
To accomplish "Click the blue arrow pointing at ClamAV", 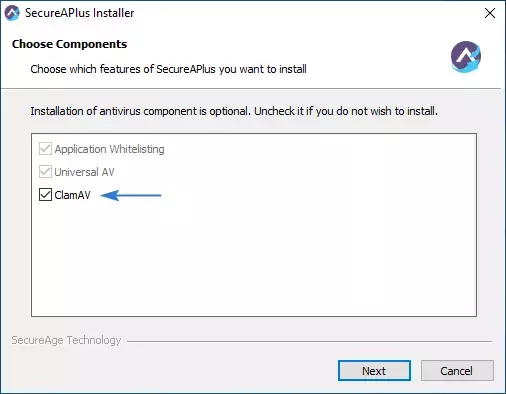I will tap(131, 195).
